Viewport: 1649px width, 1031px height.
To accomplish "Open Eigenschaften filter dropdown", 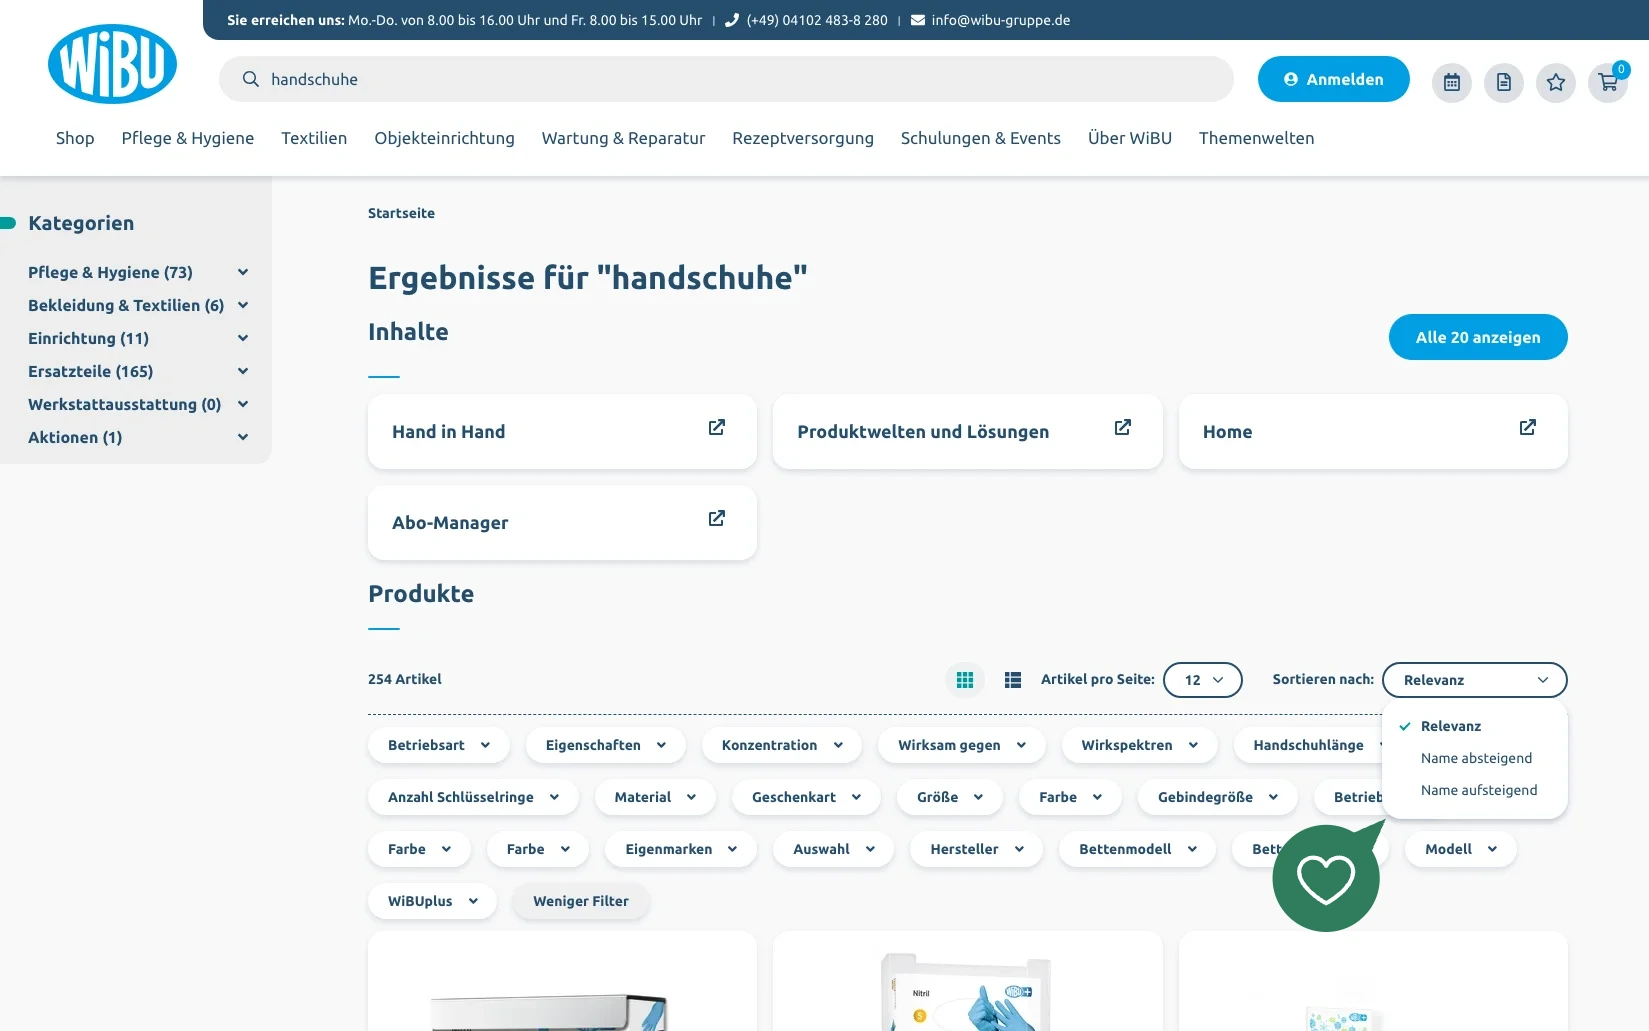I will pyautogui.click(x=606, y=745).
